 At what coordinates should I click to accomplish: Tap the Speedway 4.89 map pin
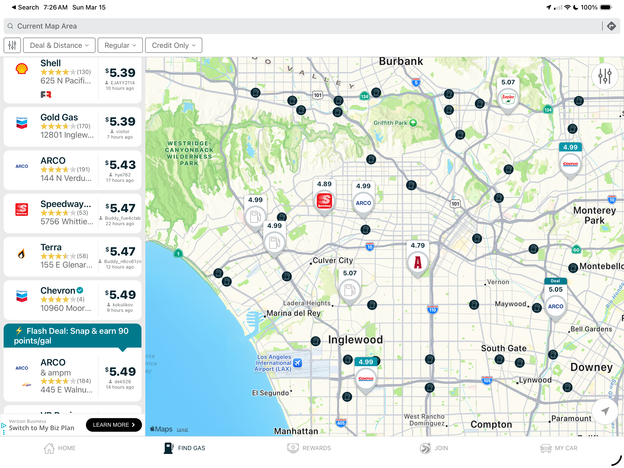pos(324,197)
